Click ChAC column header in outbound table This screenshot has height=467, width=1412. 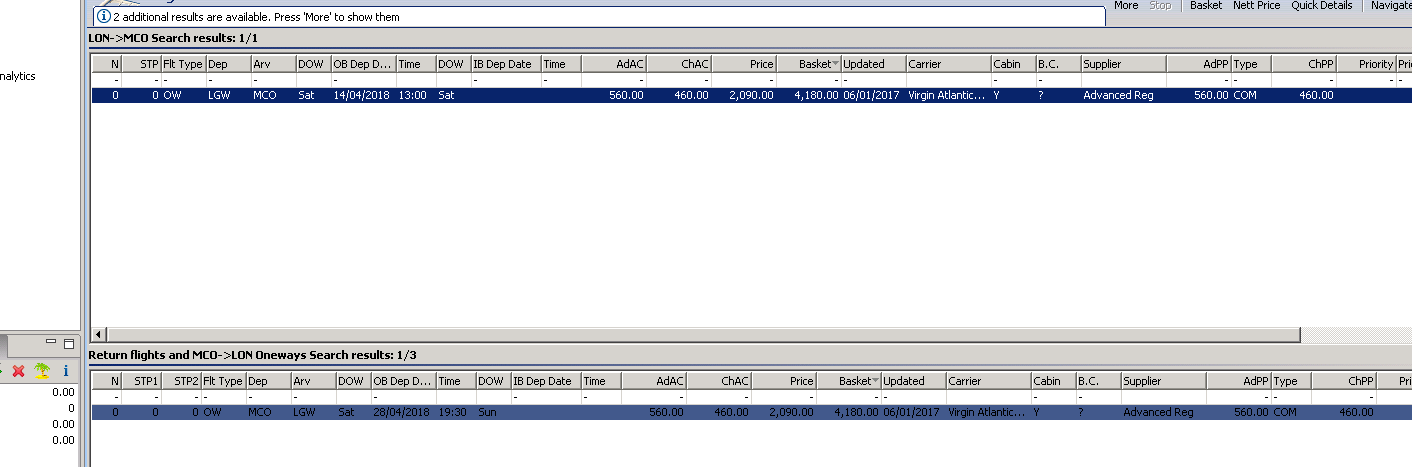[x=678, y=64]
